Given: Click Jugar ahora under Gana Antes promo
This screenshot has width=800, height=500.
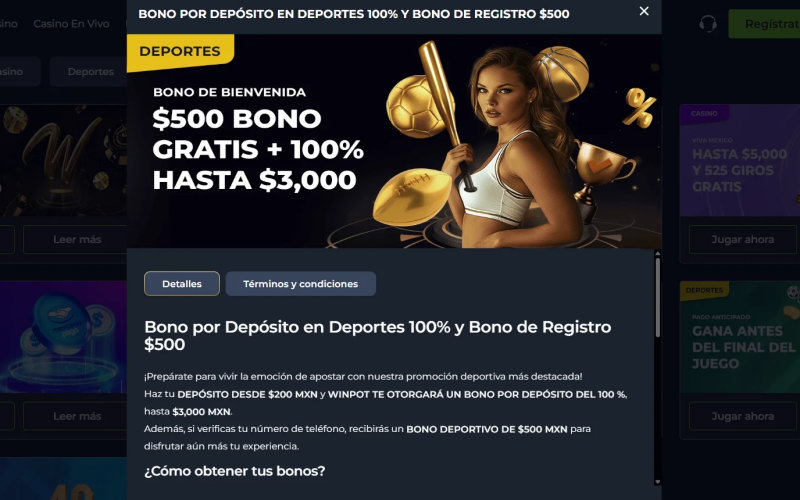Looking at the screenshot, I should coord(742,416).
